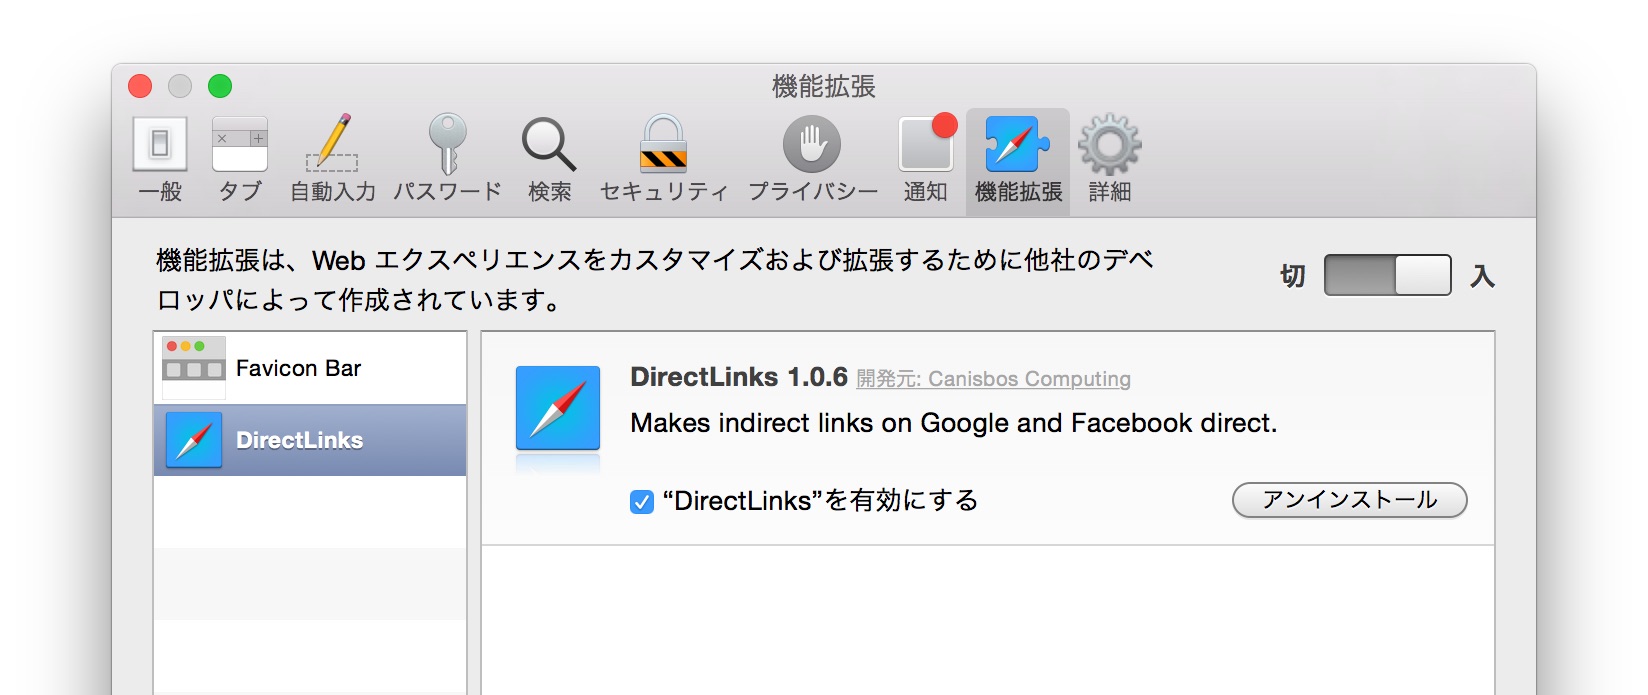Open the プライバシー (Privacy) hand pane
The image size is (1648, 695).
pos(812,158)
